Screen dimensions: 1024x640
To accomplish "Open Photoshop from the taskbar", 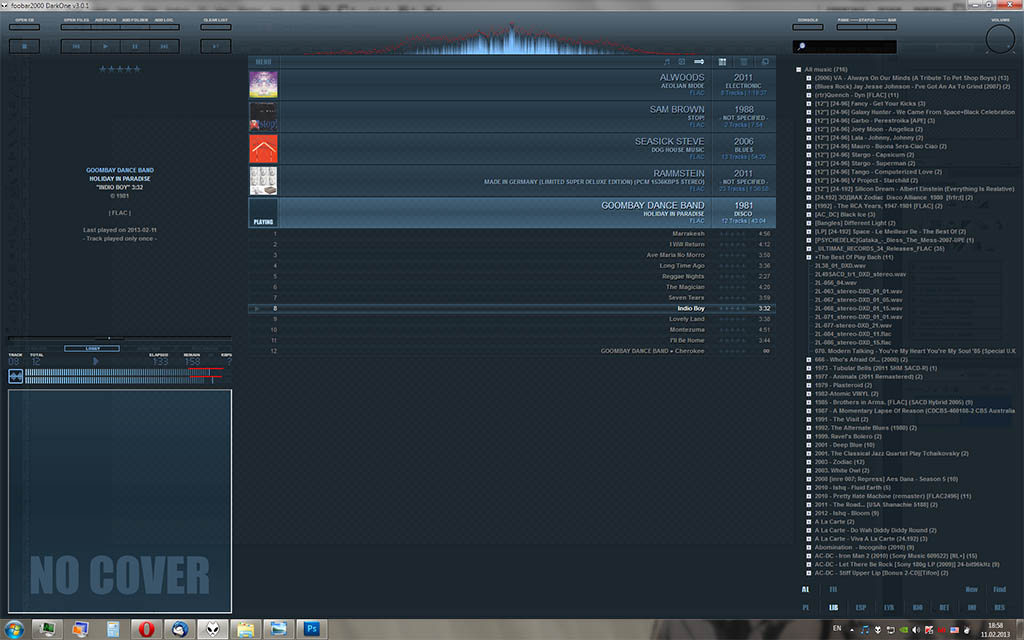I will click(312, 628).
